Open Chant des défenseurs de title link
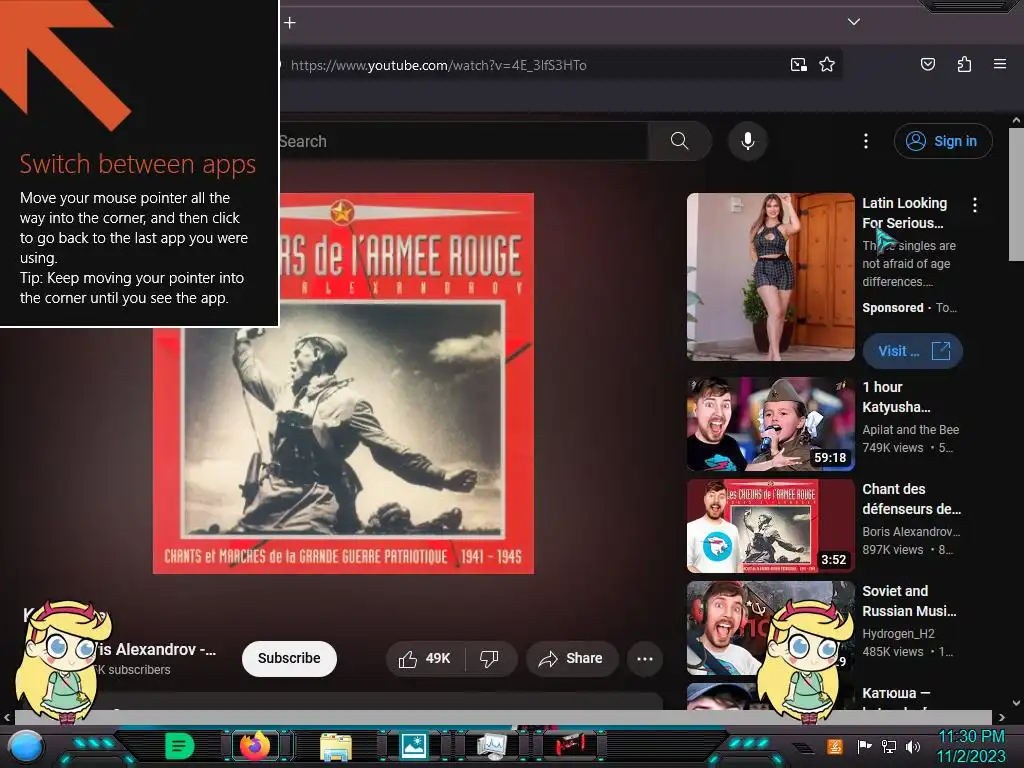1024x768 pixels. coord(912,499)
